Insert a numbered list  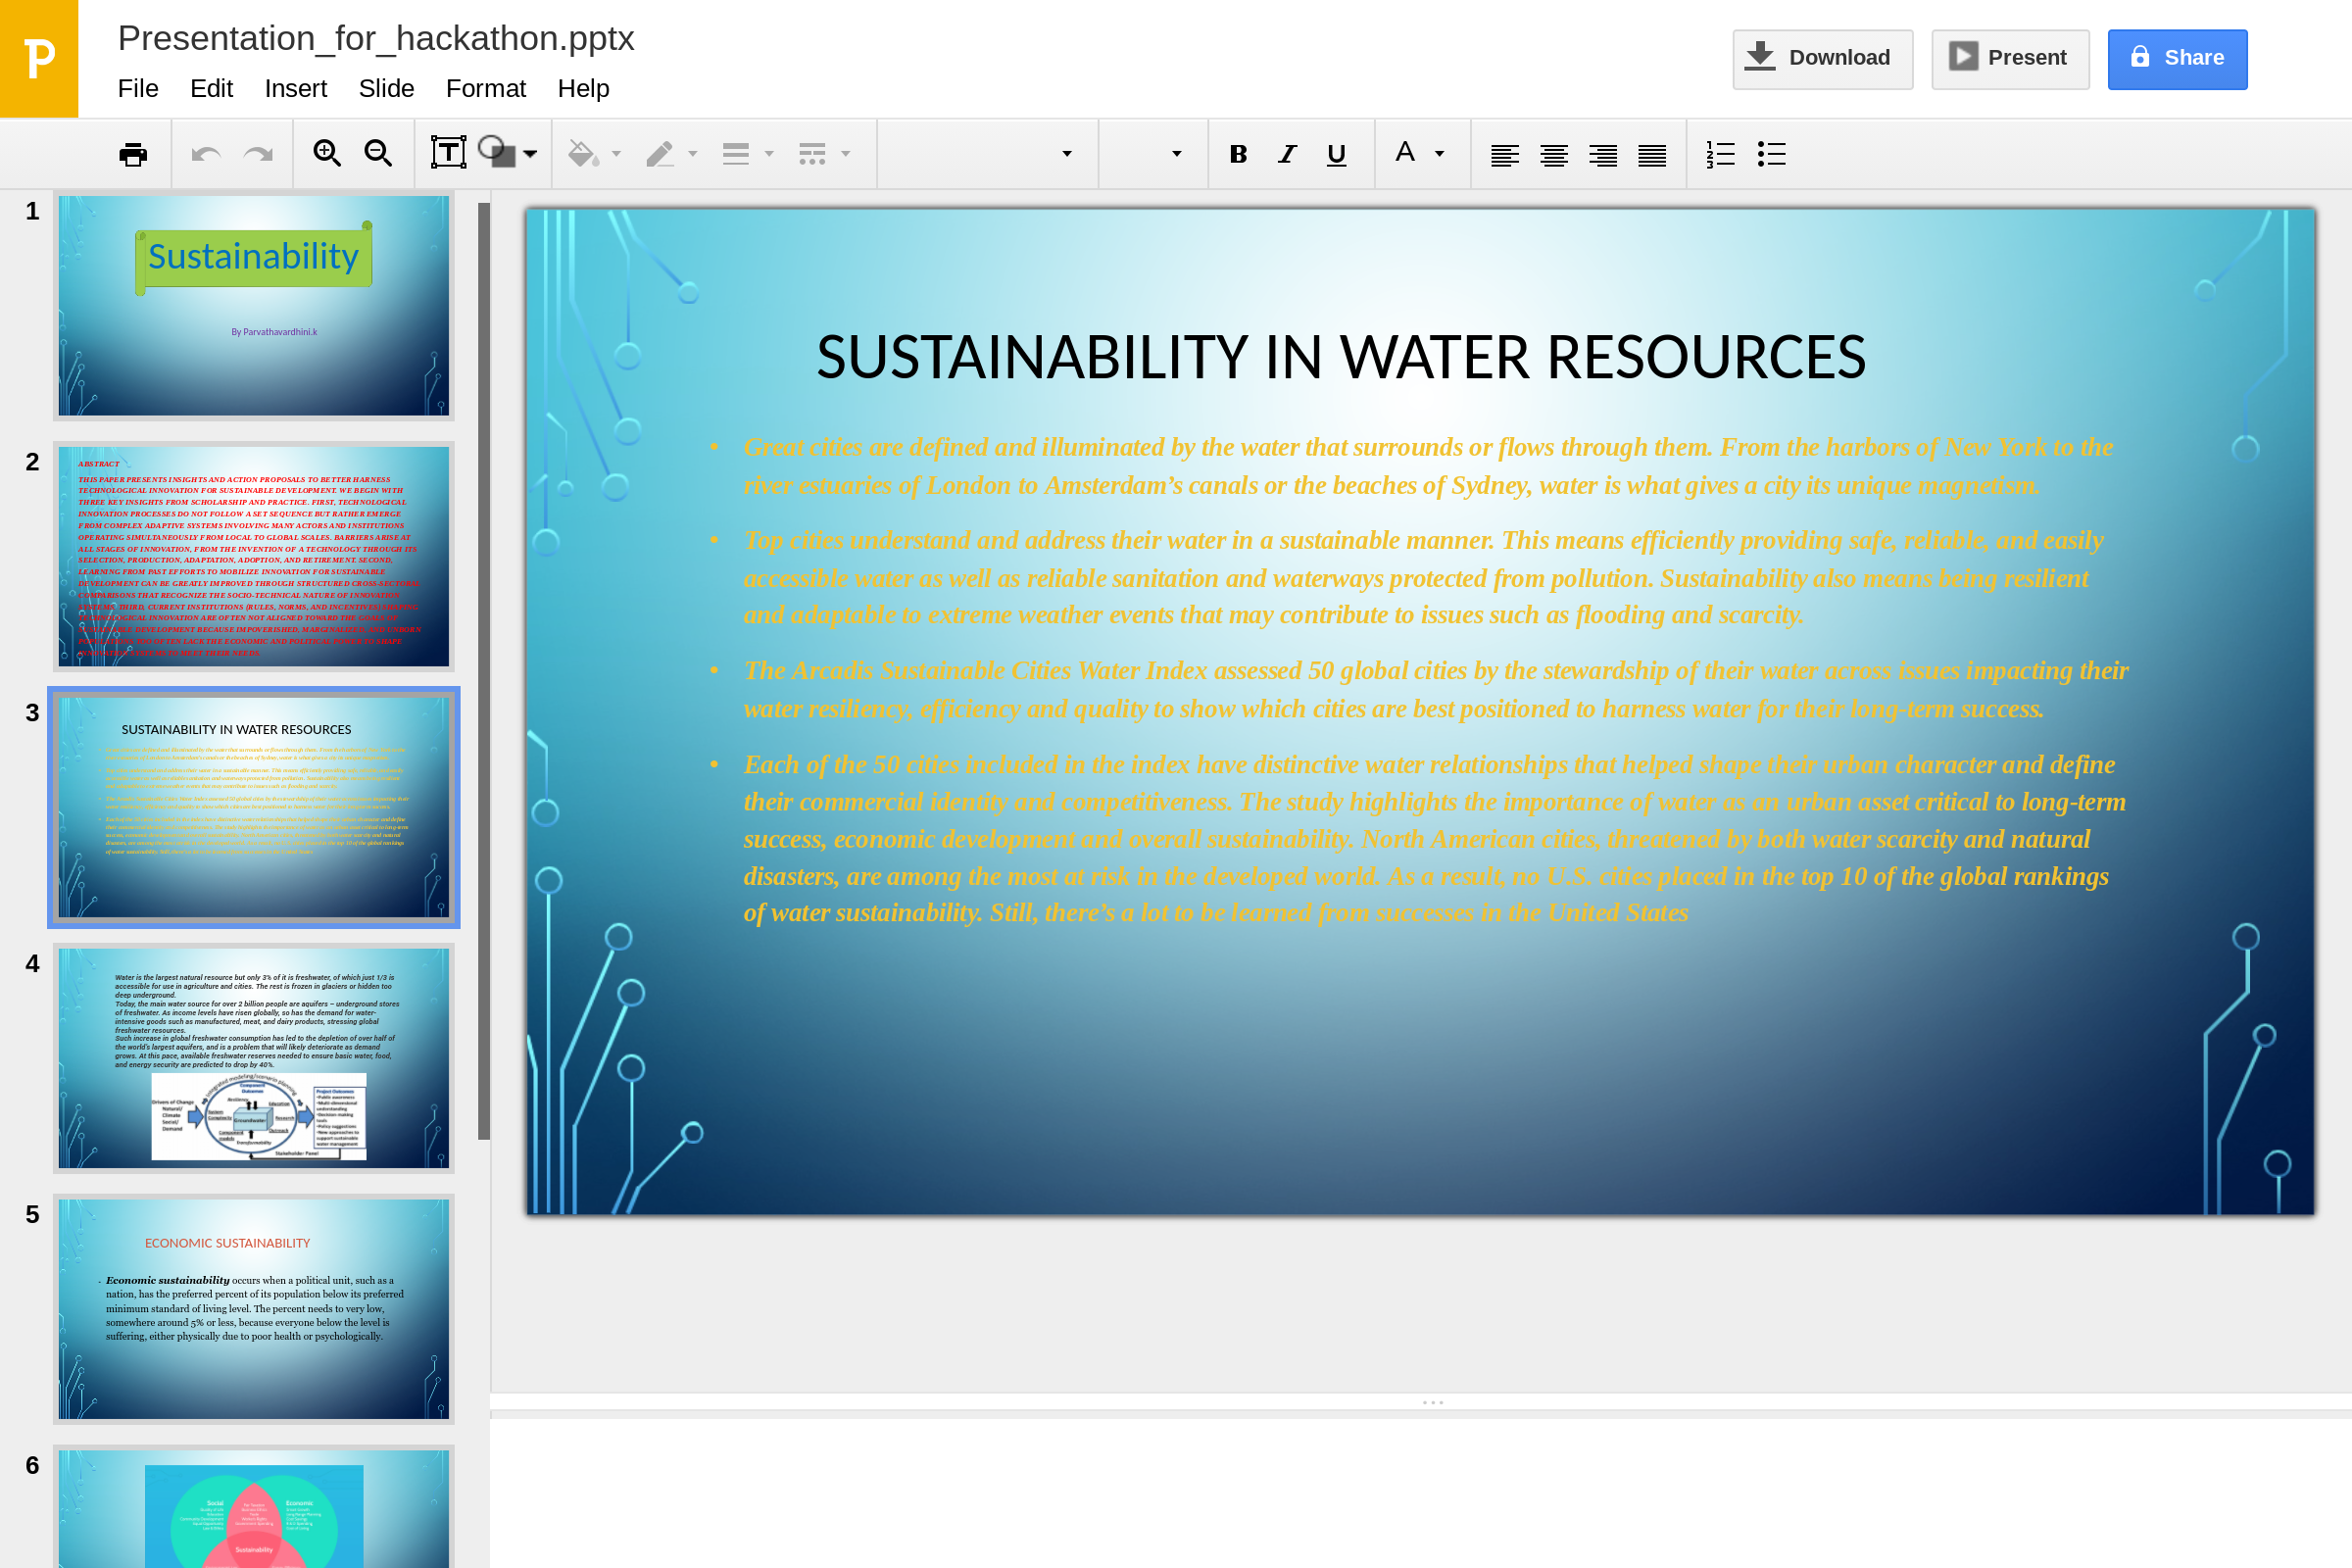pos(1720,154)
